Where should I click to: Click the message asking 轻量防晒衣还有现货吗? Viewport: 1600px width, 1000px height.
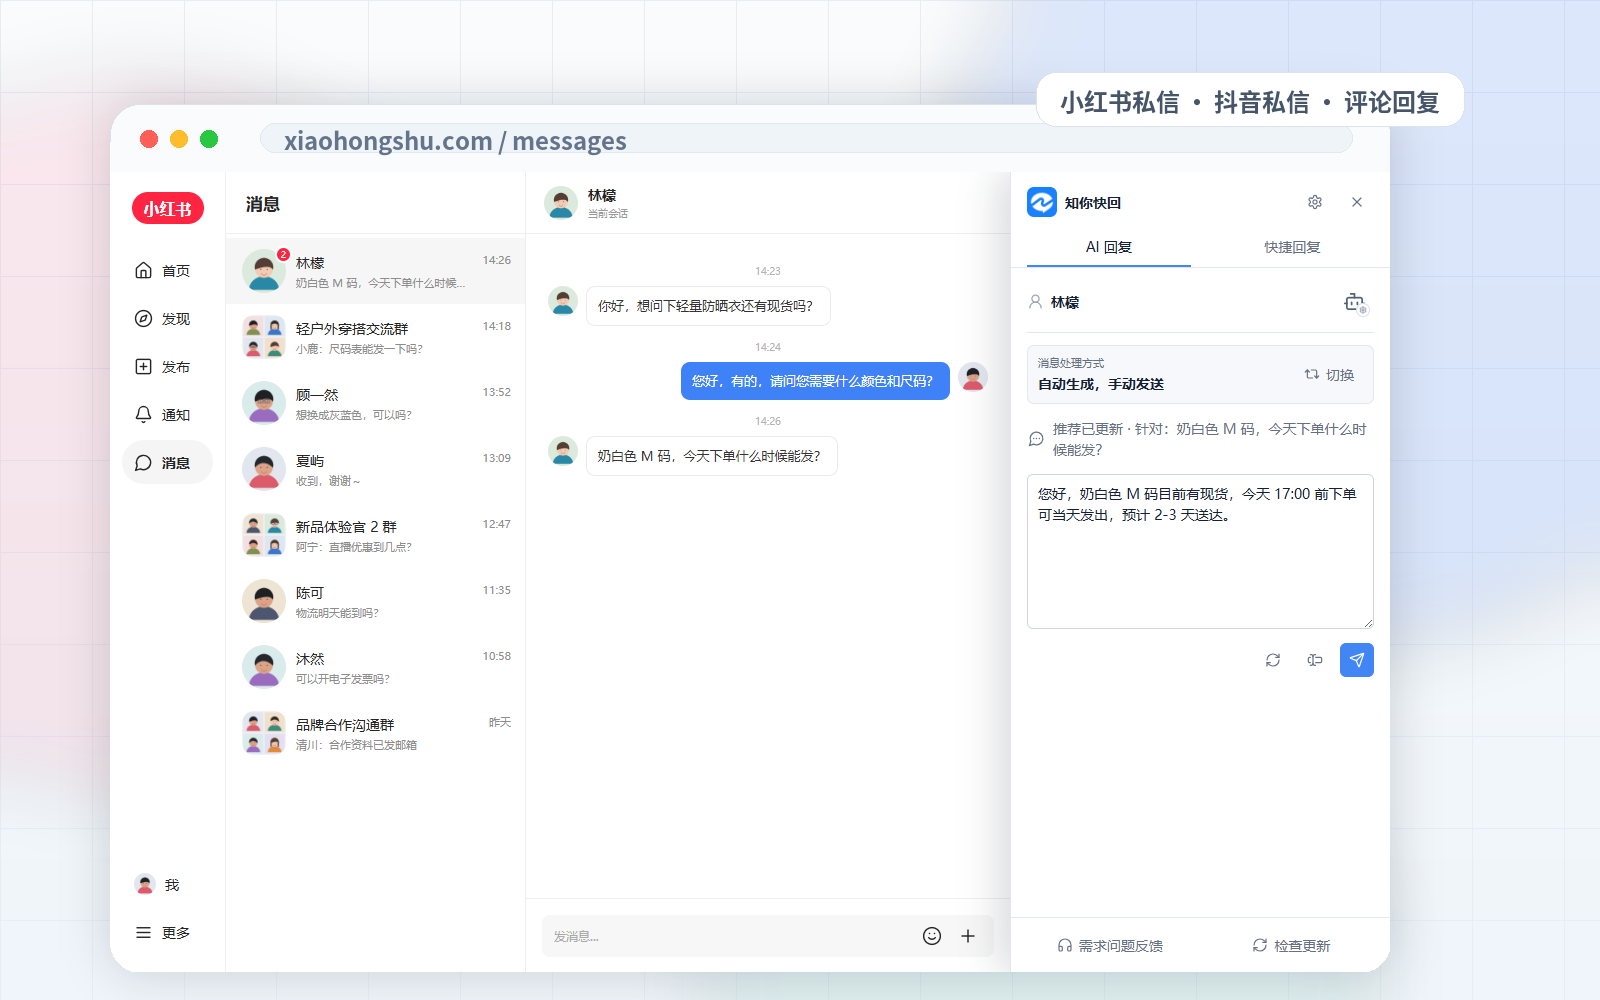point(708,306)
